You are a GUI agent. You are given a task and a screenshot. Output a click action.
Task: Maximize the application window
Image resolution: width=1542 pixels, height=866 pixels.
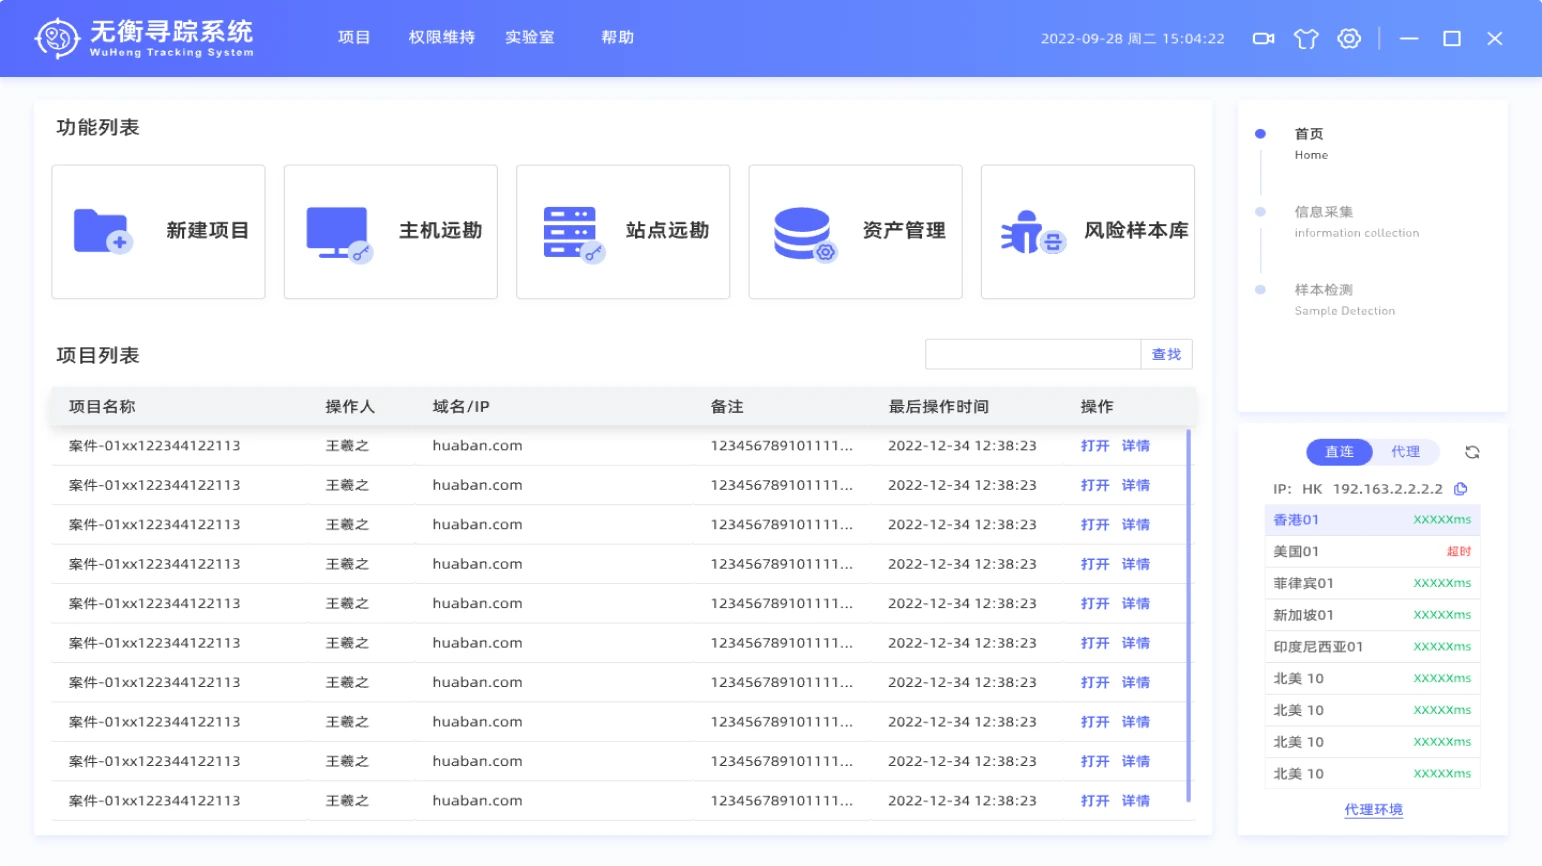pyautogui.click(x=1452, y=39)
